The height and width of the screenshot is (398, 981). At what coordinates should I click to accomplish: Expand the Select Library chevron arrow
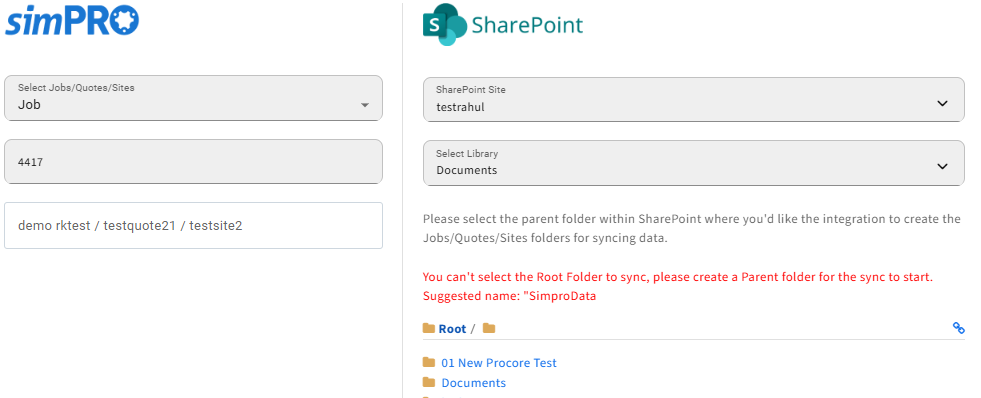[x=942, y=166]
